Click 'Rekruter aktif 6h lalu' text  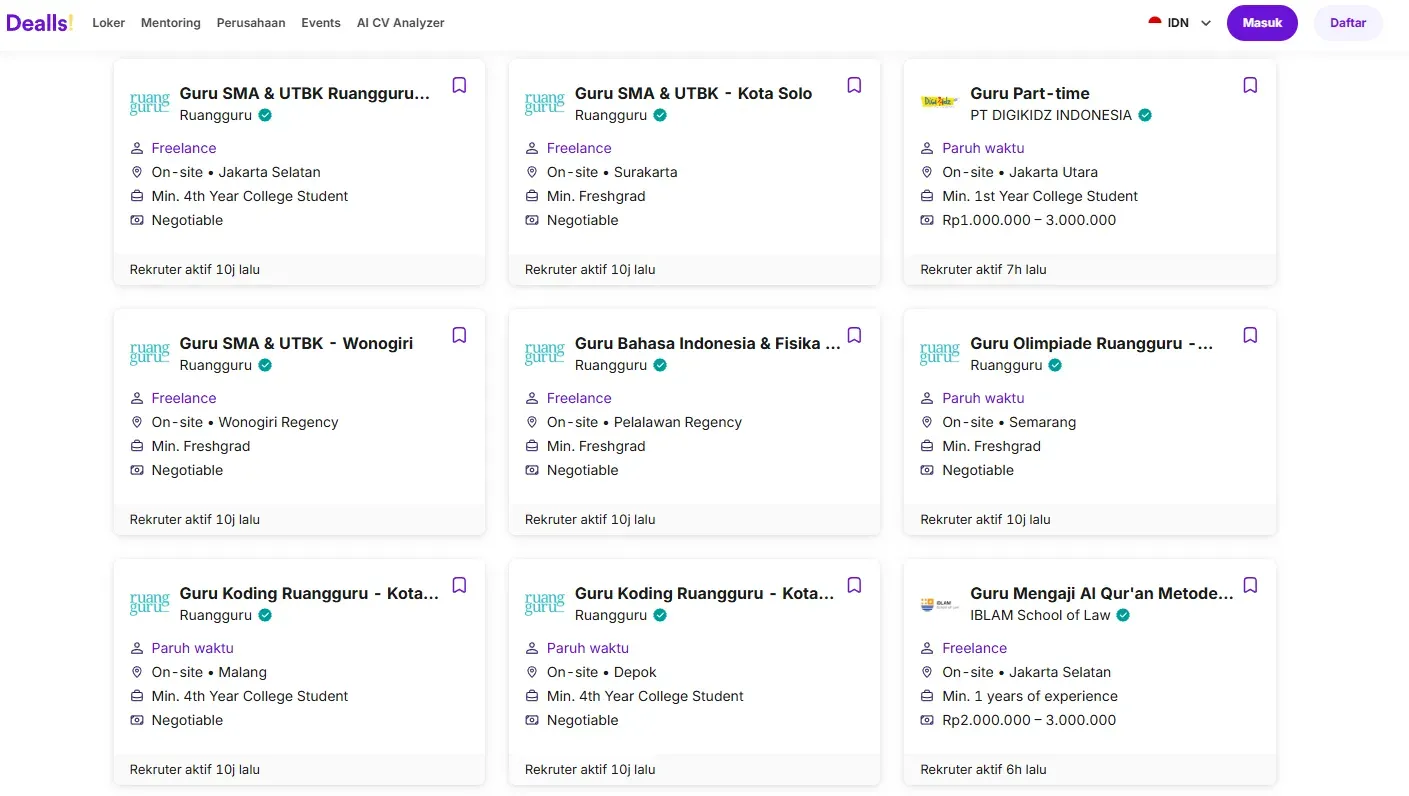pyautogui.click(x=983, y=769)
